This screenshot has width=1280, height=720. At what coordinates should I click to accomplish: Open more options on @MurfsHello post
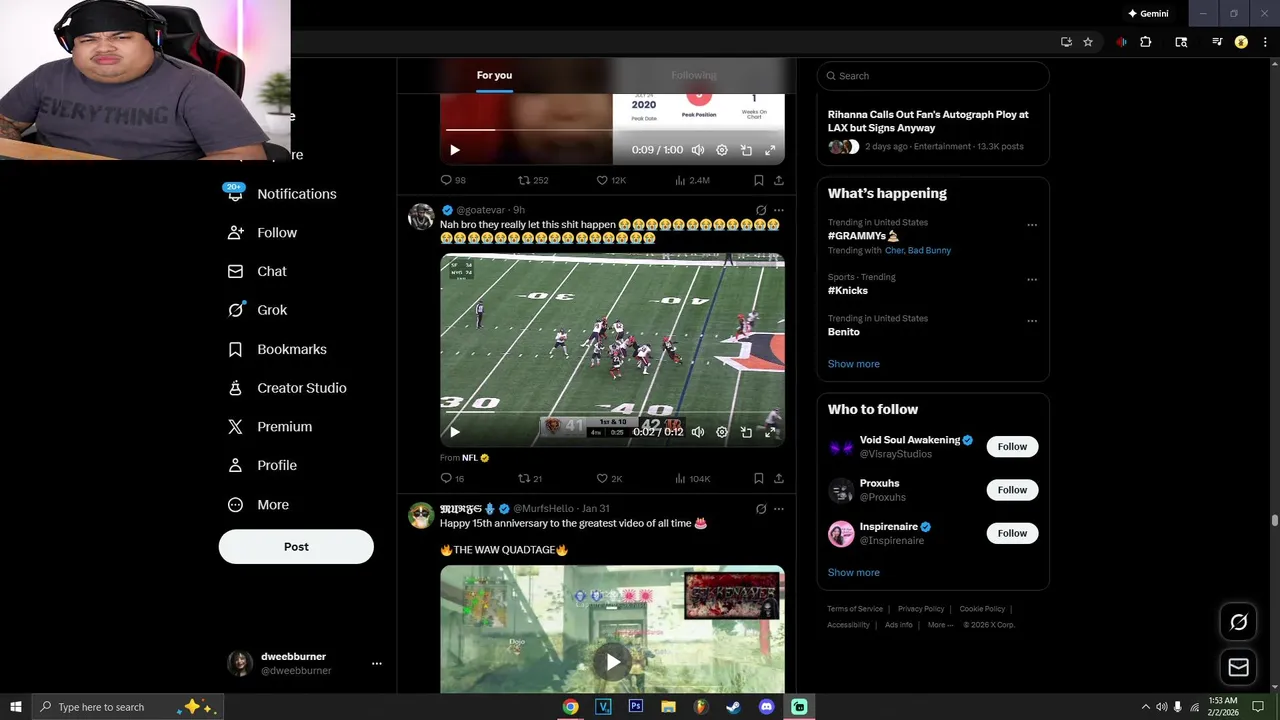click(779, 508)
